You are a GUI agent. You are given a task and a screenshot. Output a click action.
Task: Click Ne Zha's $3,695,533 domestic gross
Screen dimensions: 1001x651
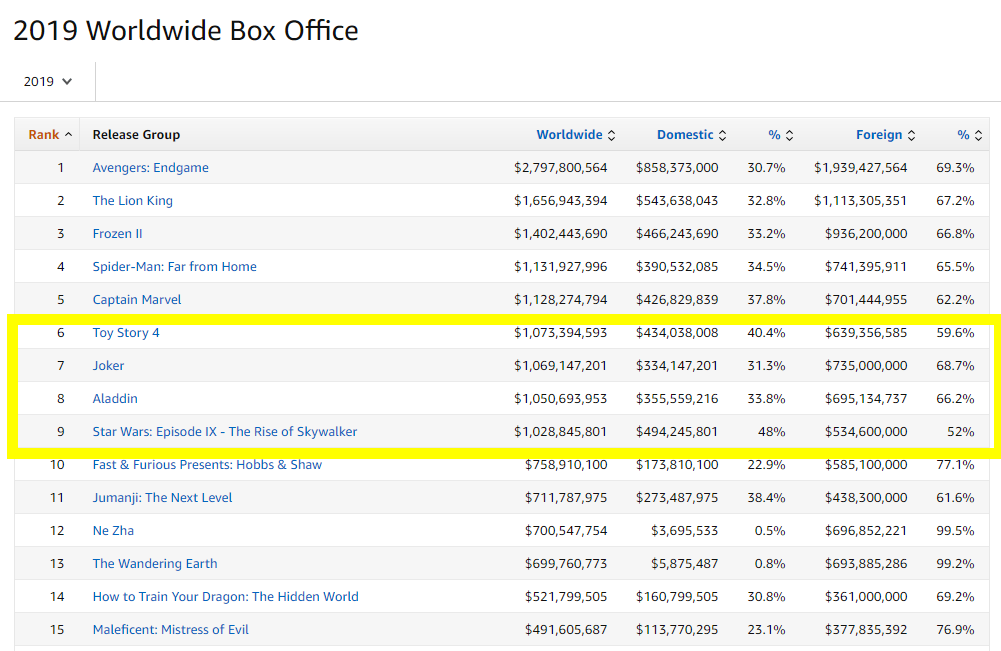[x=684, y=530]
